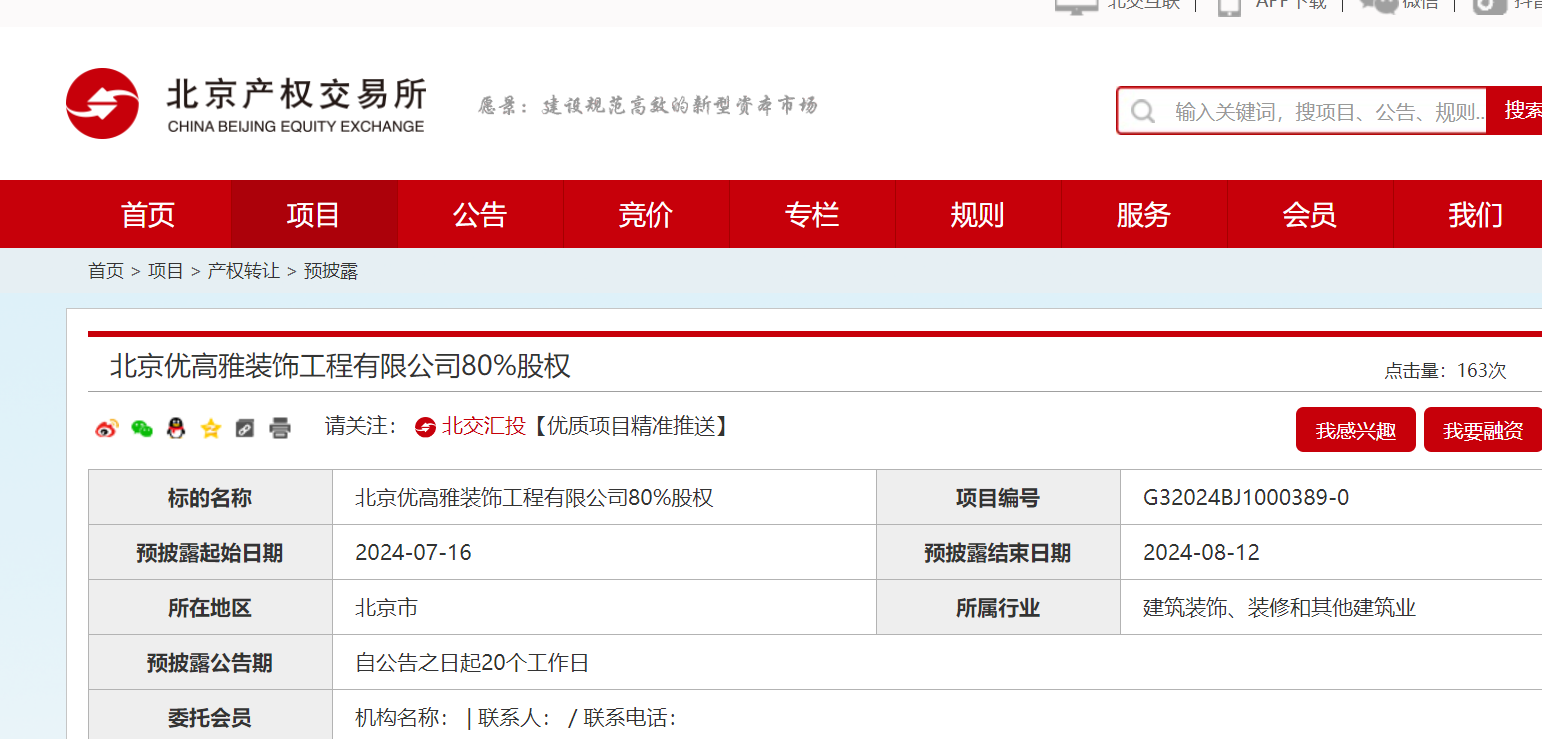Viewport: 1542px width, 739px height.
Task: Click the page title 北京优高雅装饰工程有限公司80%股权
Action: pyautogui.click(x=340, y=366)
